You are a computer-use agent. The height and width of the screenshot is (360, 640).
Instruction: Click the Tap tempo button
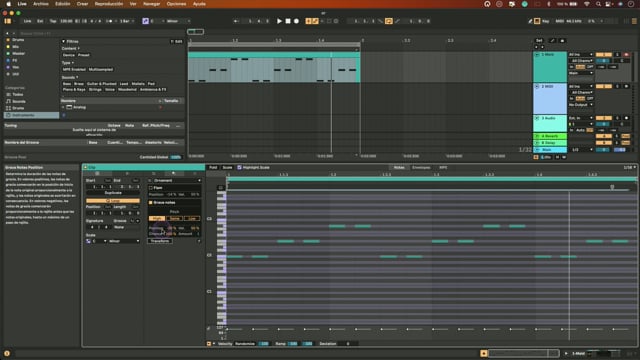click(53, 21)
